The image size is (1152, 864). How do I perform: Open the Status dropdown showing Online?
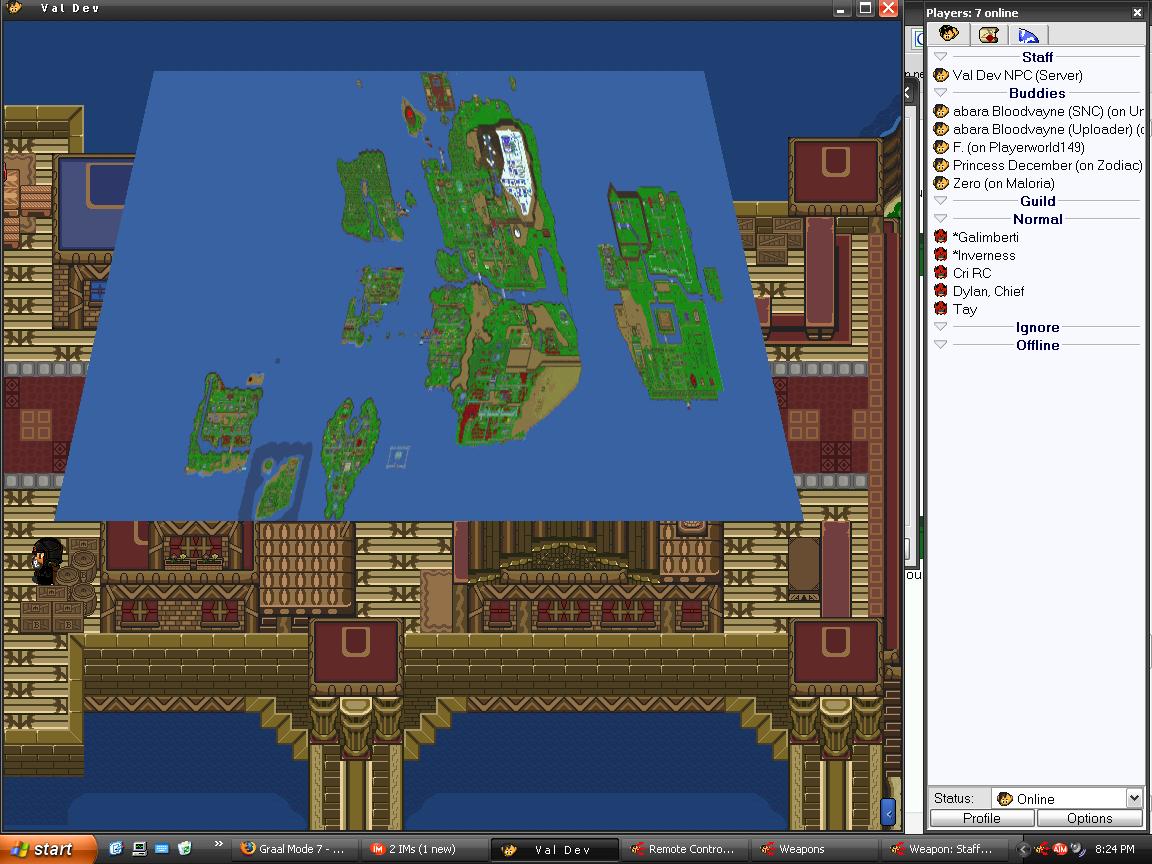(x=1133, y=798)
